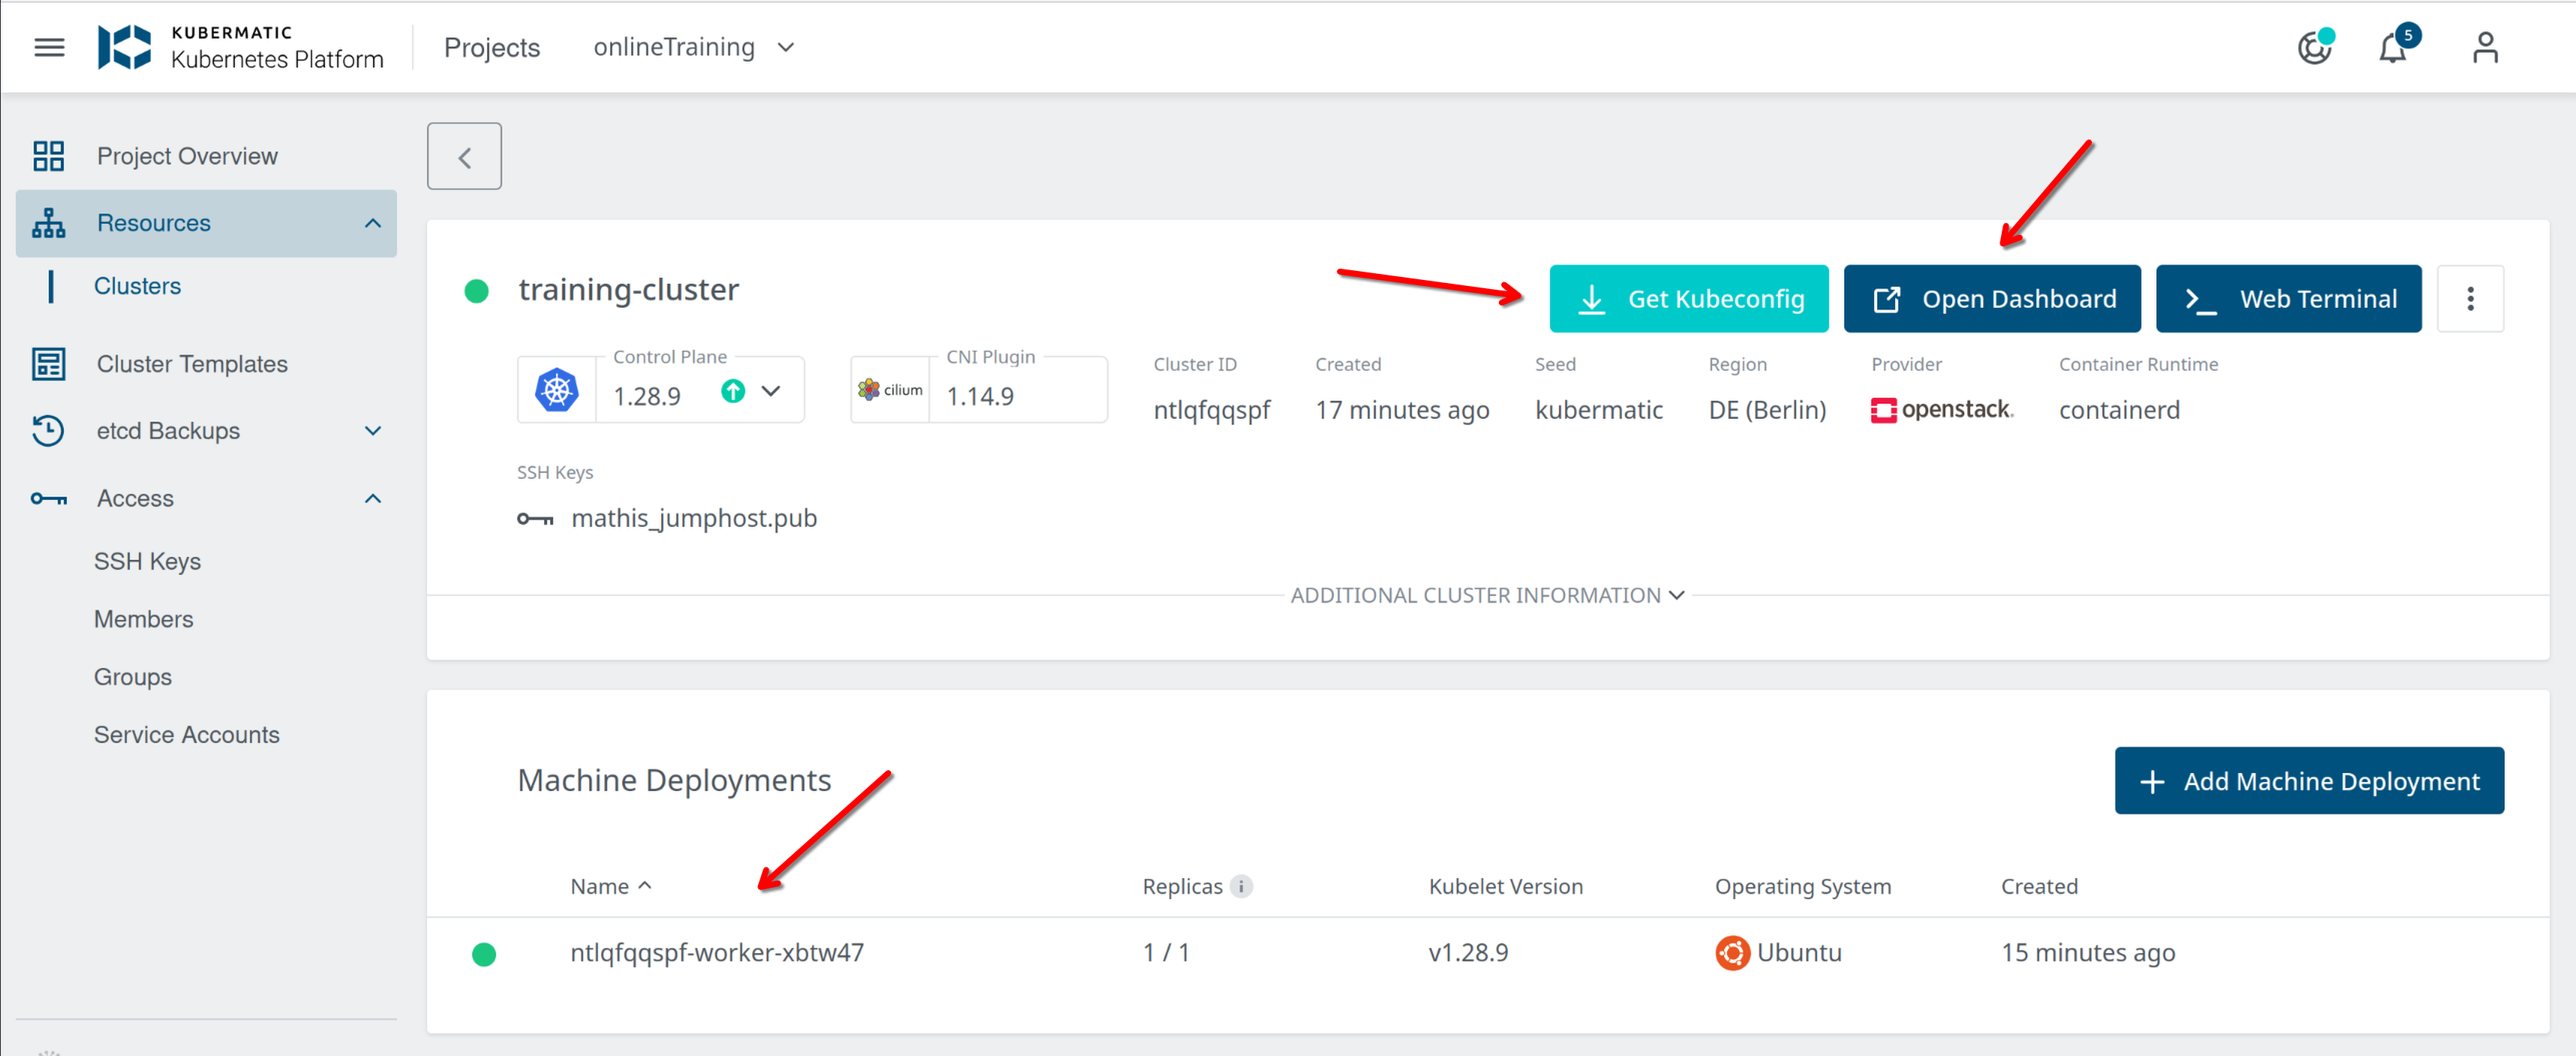Screen dimensions: 2576x1056
Task: Open the onlineTraining project dropdown
Action: (693, 47)
